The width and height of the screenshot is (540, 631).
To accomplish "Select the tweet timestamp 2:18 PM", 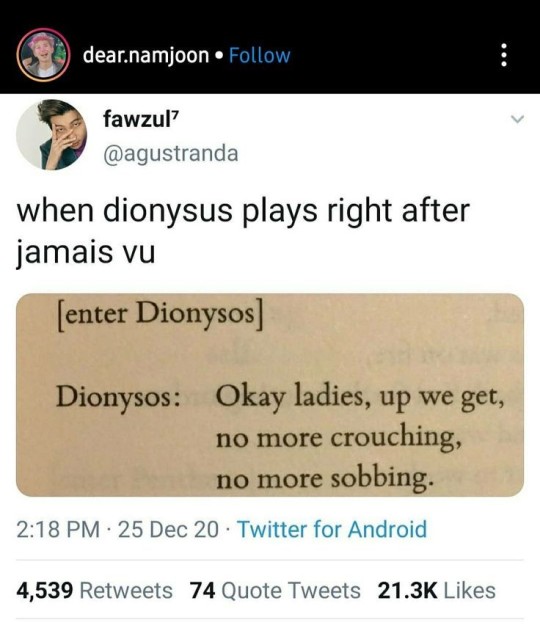I will pyautogui.click(x=58, y=529).
